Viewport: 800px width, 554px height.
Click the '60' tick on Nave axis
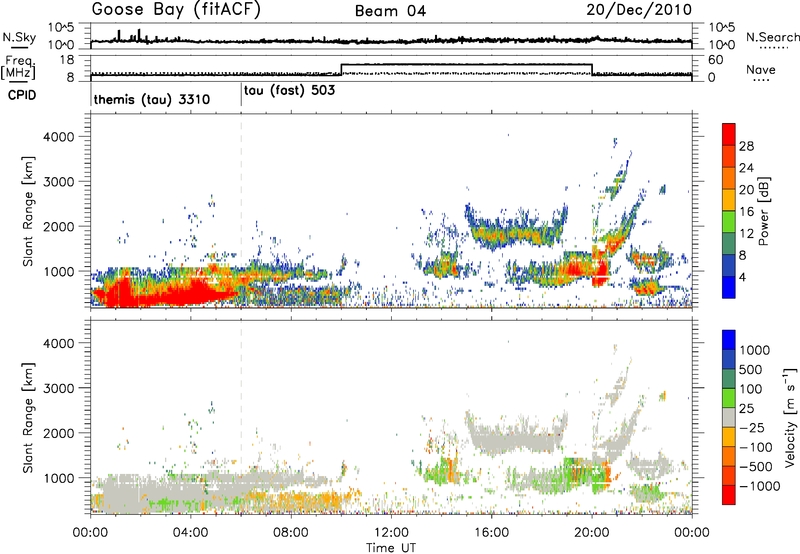point(716,60)
